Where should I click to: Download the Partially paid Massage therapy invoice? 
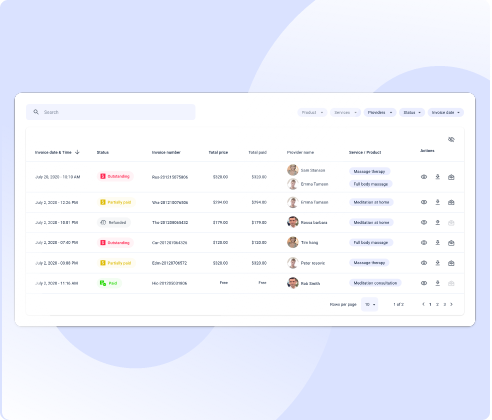438,263
